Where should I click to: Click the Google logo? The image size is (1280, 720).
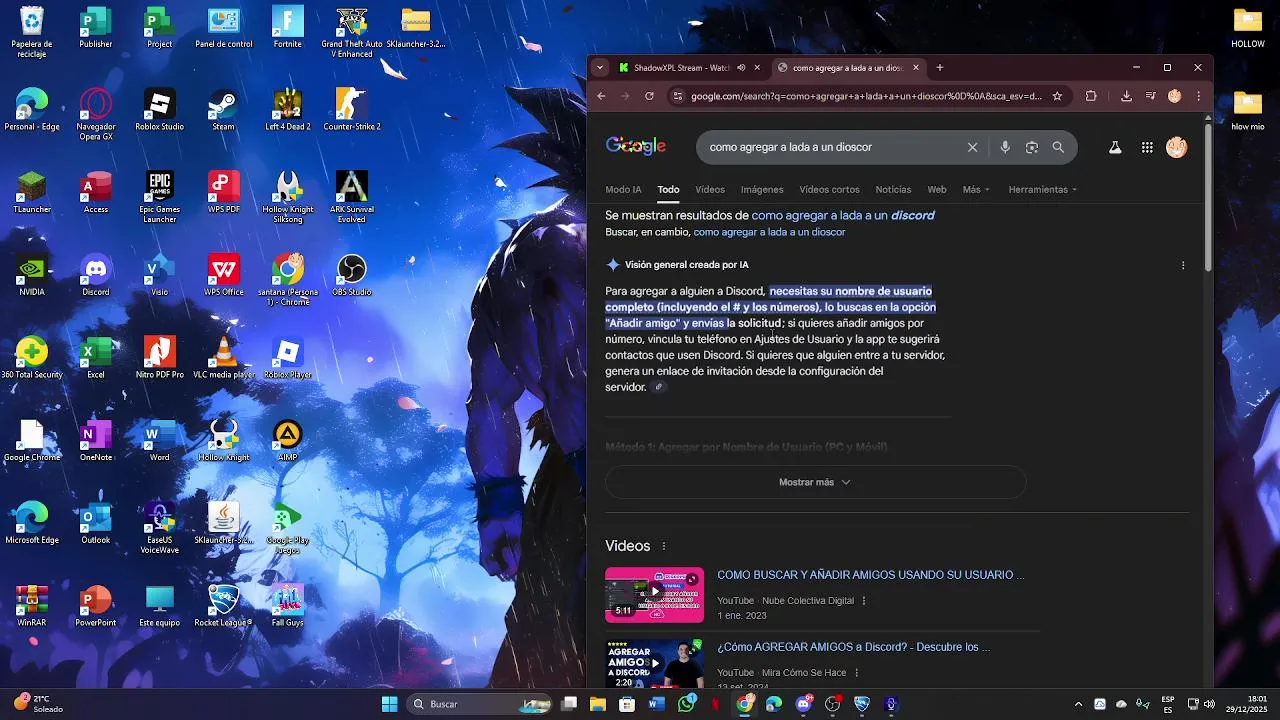[636, 147]
